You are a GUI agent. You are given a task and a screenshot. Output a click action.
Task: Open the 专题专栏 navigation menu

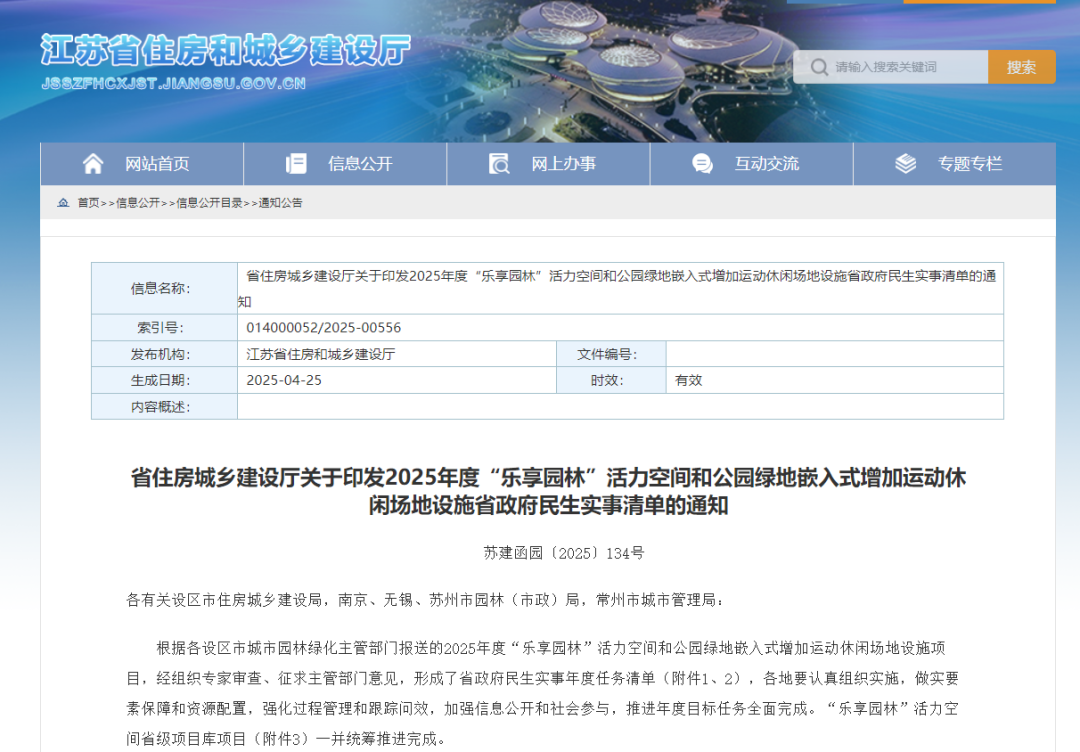click(970, 164)
